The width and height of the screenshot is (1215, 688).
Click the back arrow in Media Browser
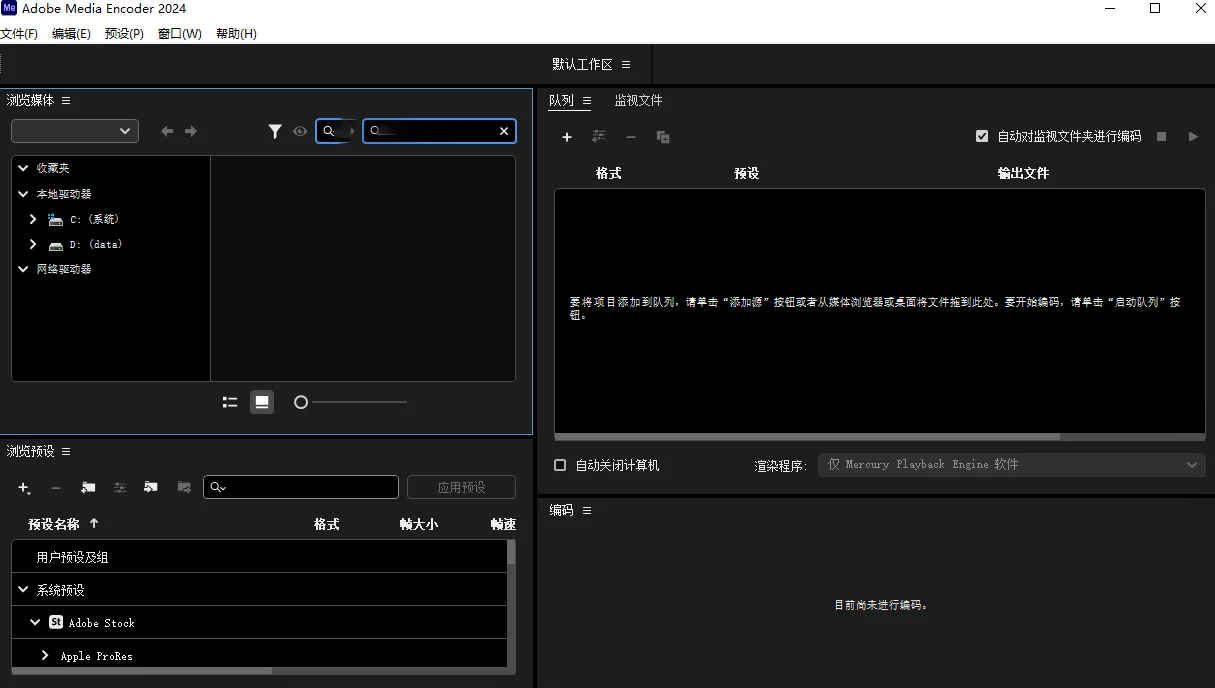(x=167, y=131)
